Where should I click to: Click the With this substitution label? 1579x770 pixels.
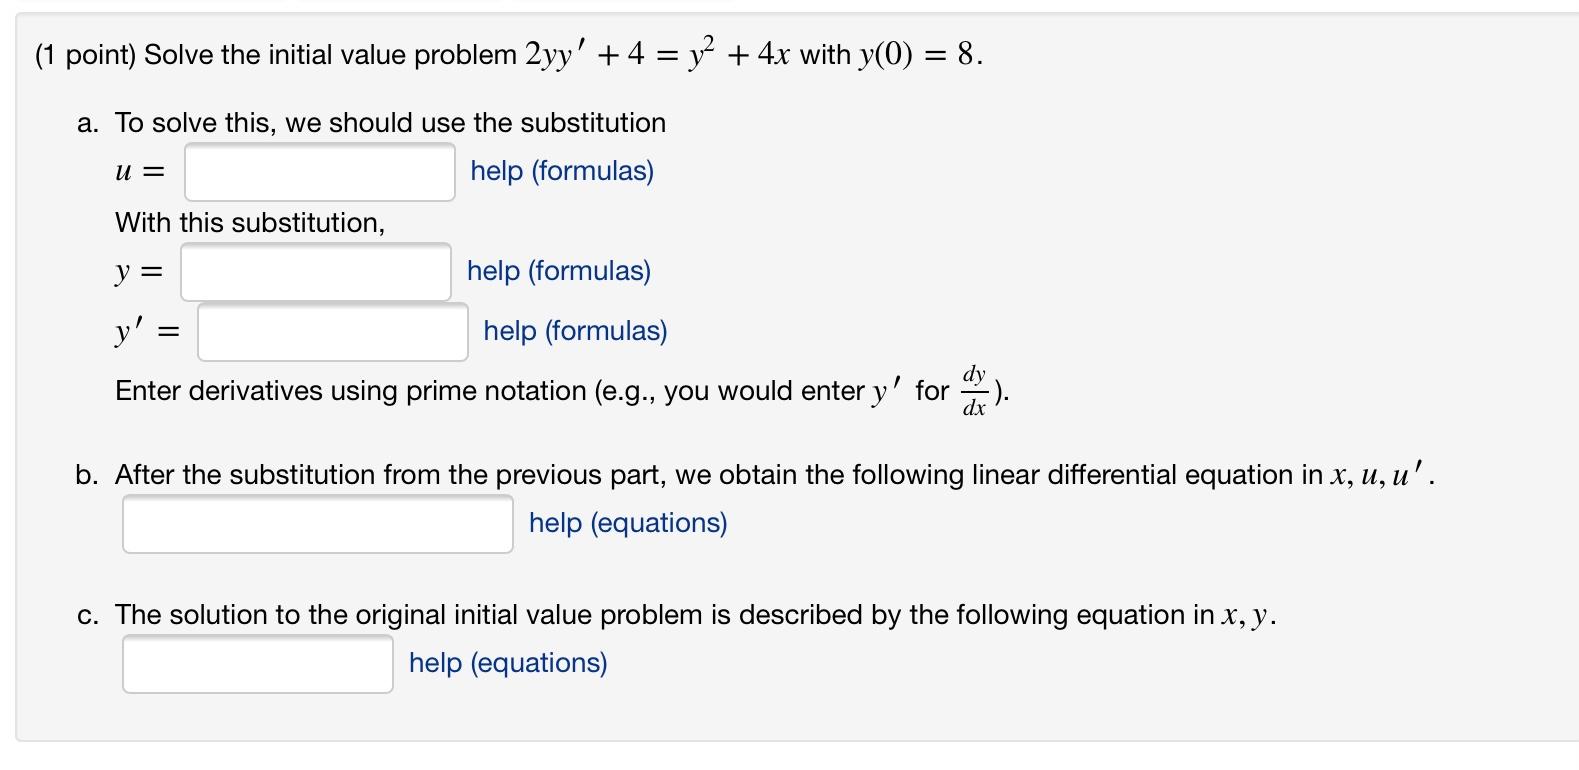[250, 222]
